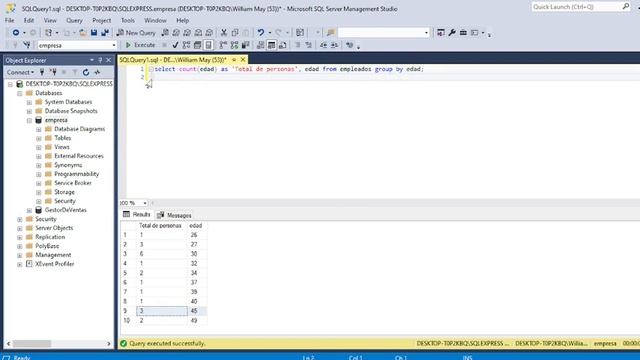Click the Open File folder icon
The height and width of the screenshot is (360, 640).
(83, 33)
